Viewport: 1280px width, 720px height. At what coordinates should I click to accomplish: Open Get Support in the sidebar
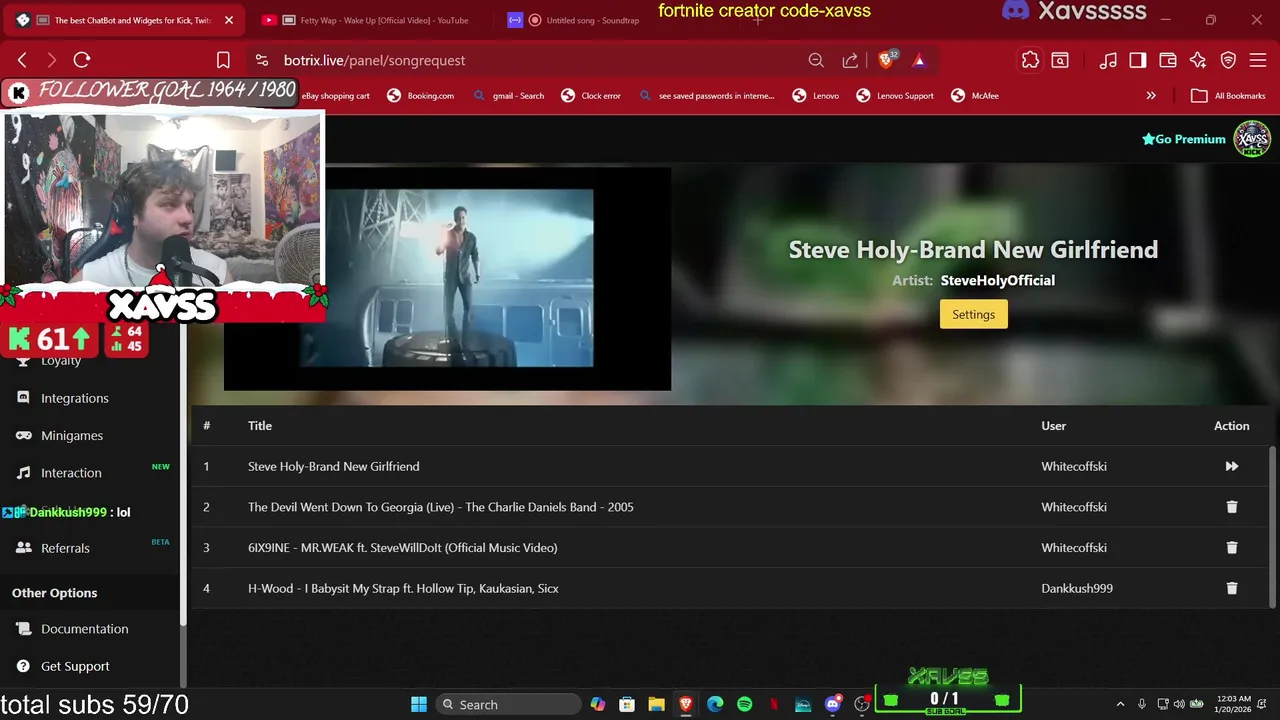point(75,666)
